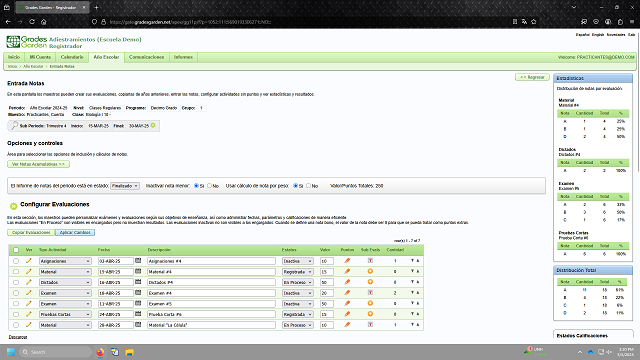This screenshot has height=360, width=640.
Task: Open Estatus dropdown for Asignaciones #4 row
Action: tap(298, 261)
